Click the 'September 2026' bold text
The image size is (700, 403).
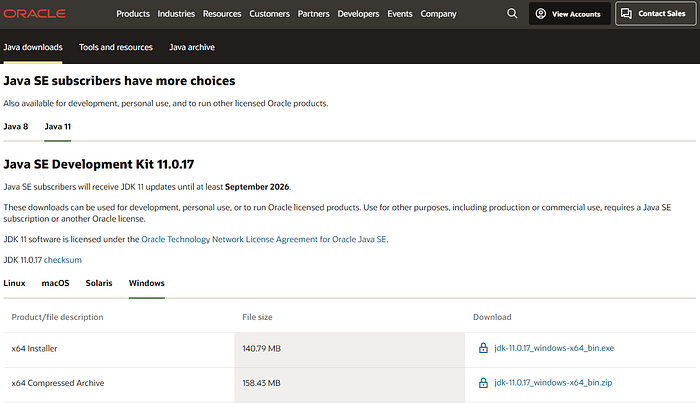tap(257, 187)
